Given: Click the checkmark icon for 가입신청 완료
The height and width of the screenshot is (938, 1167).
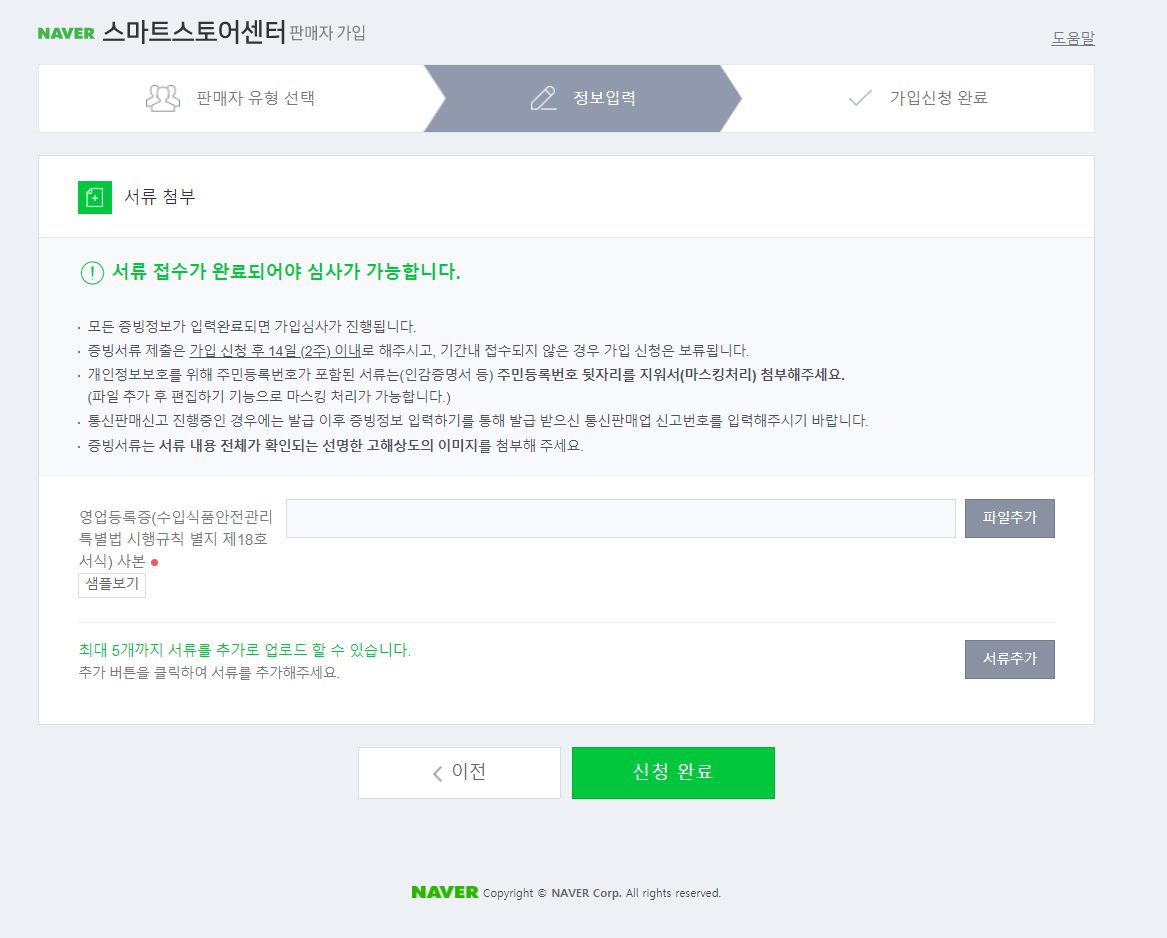Looking at the screenshot, I should click(x=860, y=98).
